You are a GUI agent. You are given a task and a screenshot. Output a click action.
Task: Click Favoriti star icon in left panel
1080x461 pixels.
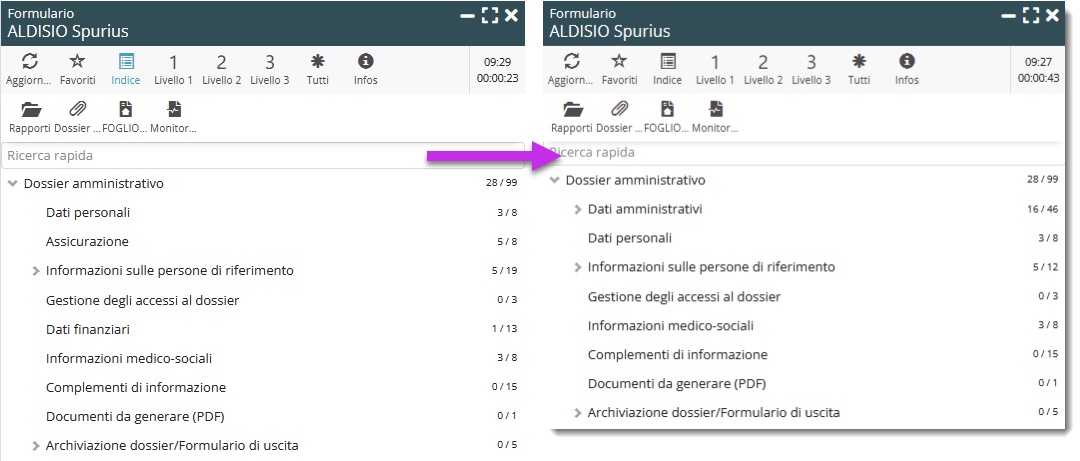click(77, 62)
